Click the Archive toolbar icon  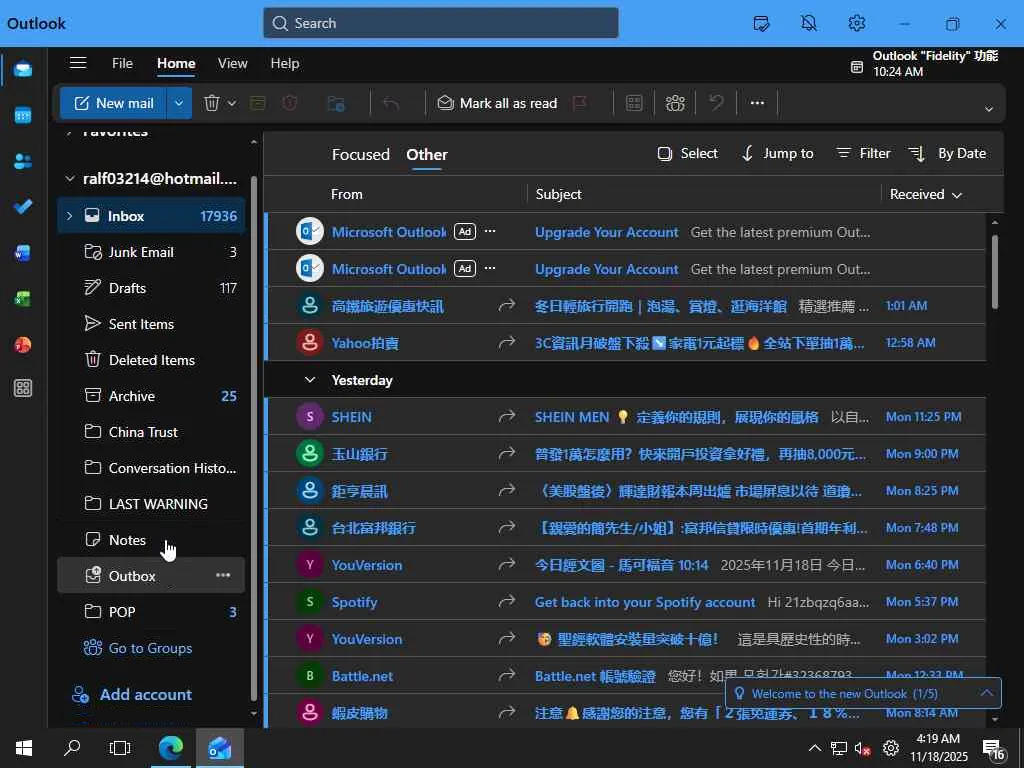point(258,103)
